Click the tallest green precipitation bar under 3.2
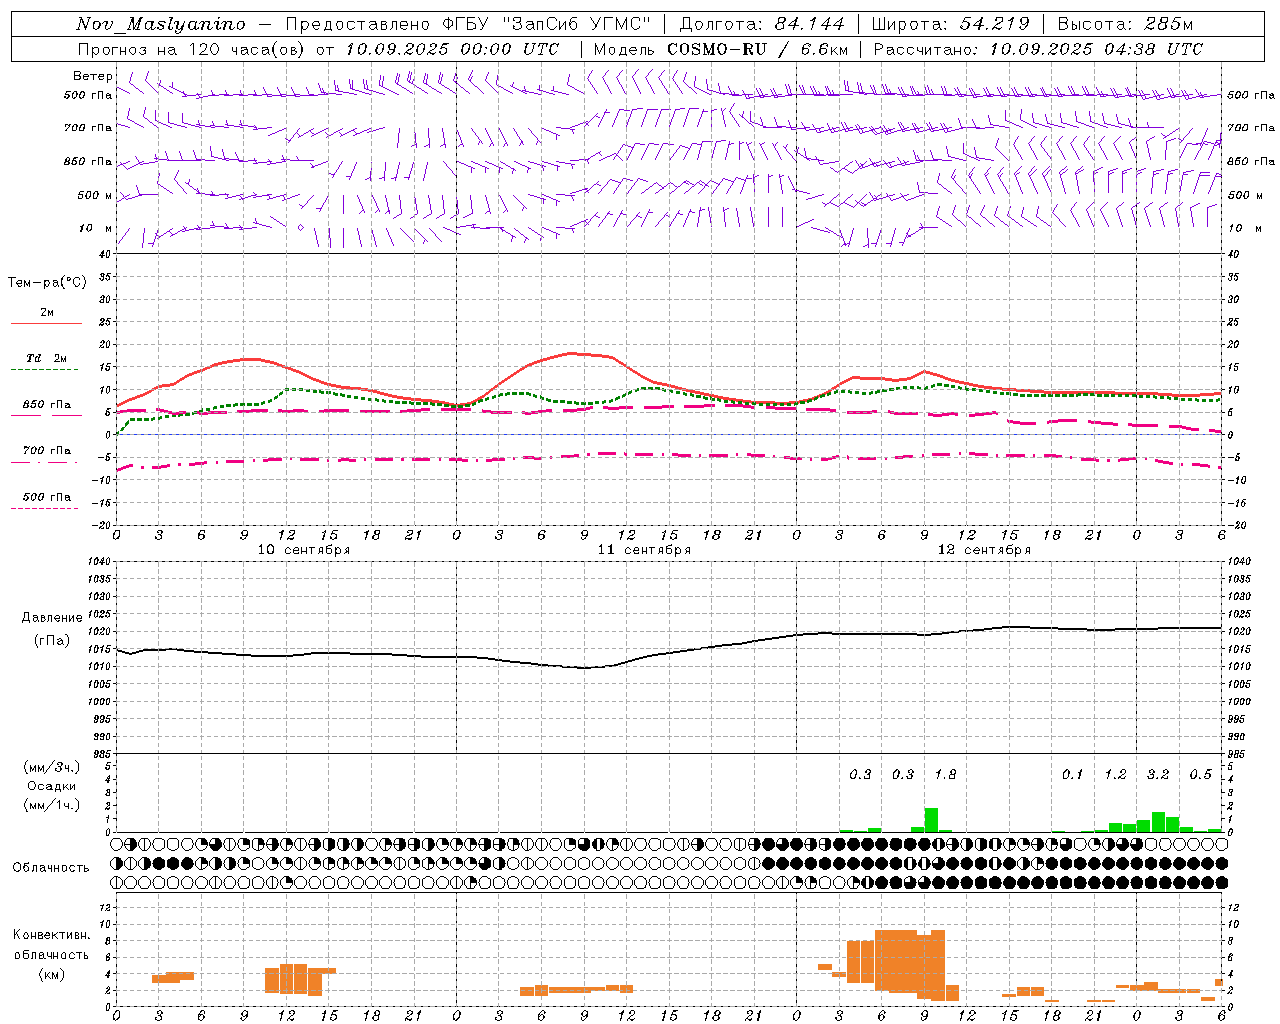 [x=1158, y=822]
